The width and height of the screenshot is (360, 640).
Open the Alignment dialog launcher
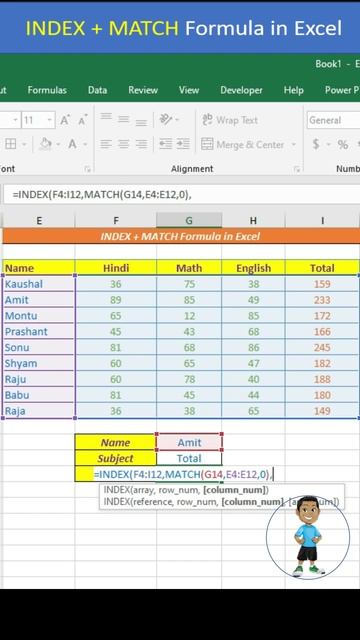point(296,169)
